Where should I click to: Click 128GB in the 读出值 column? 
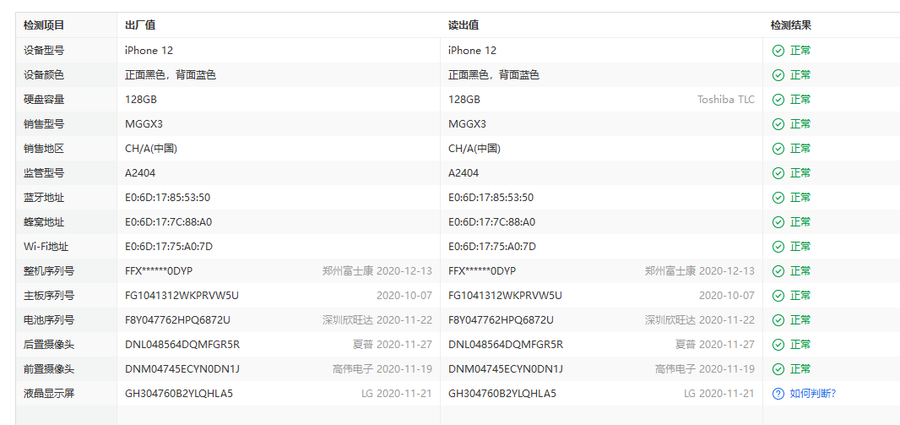pyautogui.click(x=464, y=99)
